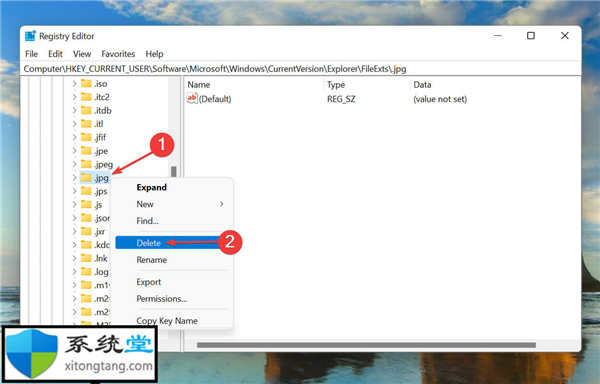600x384 pixels.
Task: Open the Favorites menu
Action: [x=118, y=54]
